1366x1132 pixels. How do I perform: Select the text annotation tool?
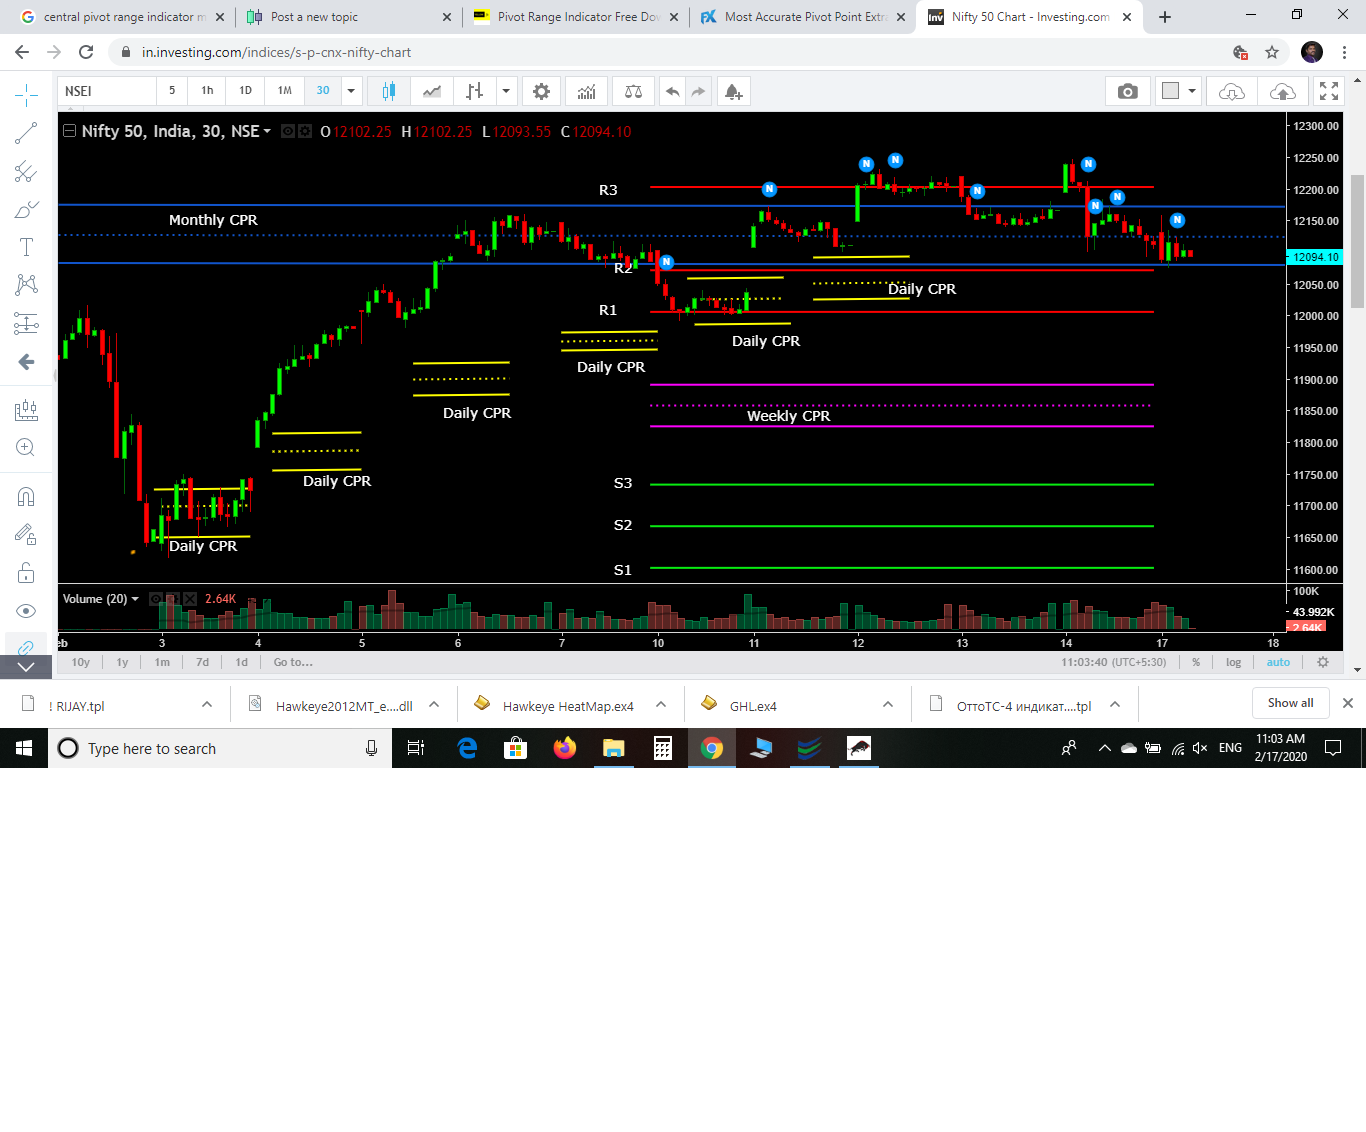coord(26,247)
